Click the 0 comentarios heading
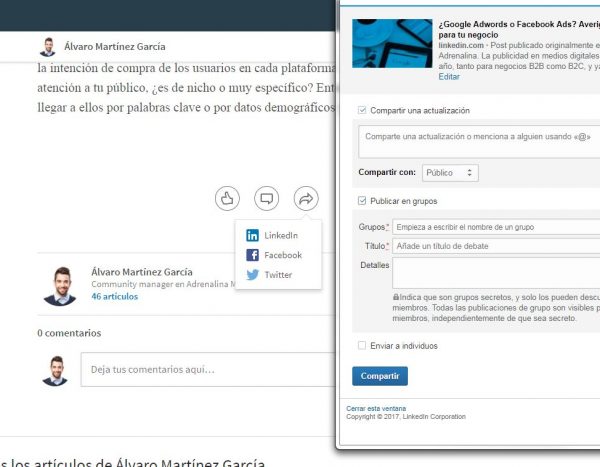 (x=69, y=333)
